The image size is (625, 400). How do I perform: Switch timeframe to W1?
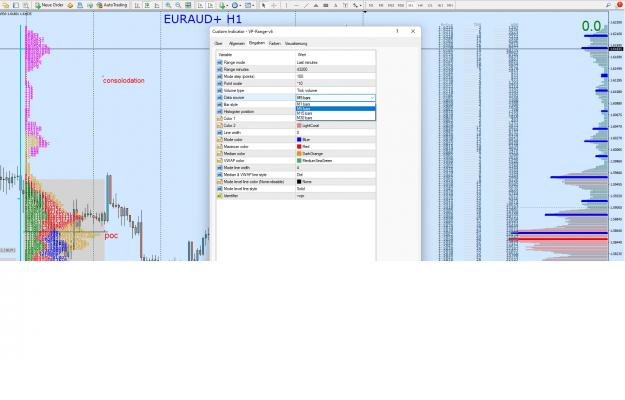click(440, 5)
